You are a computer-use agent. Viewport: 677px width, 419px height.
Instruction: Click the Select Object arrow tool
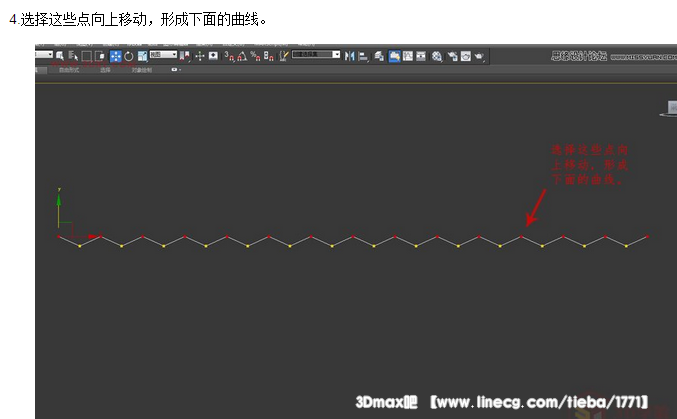point(60,56)
